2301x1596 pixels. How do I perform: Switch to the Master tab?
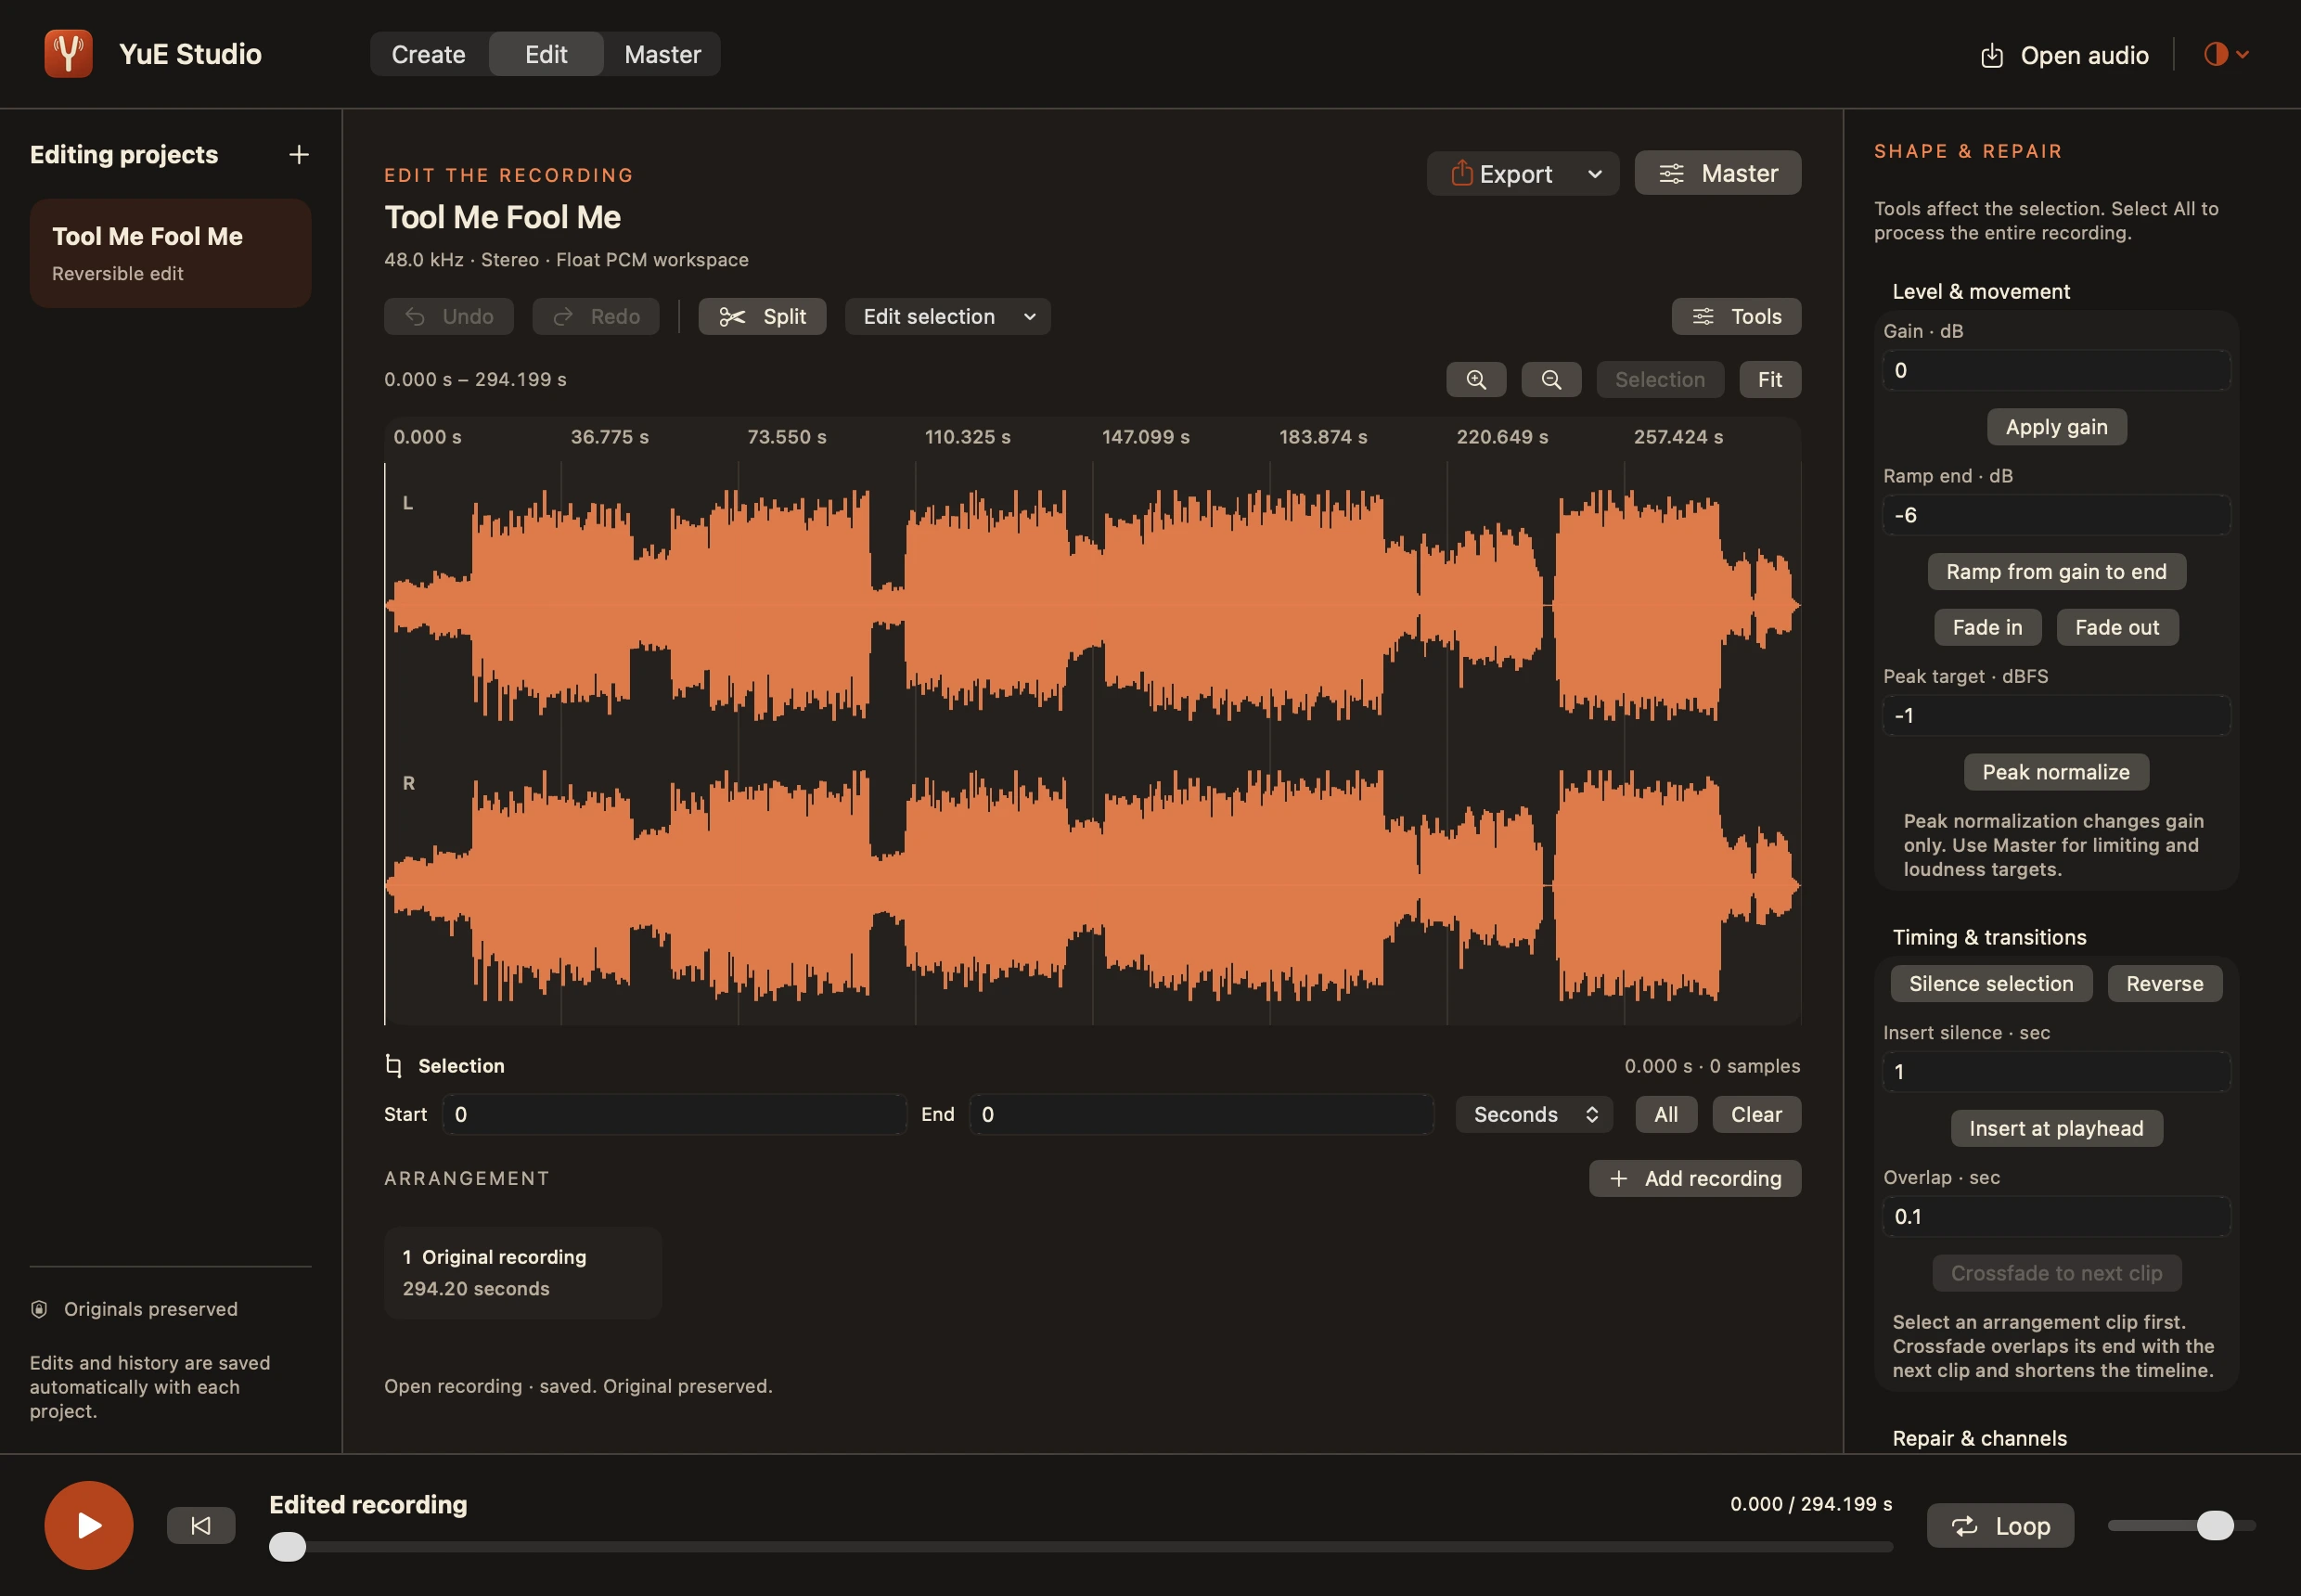tap(662, 54)
